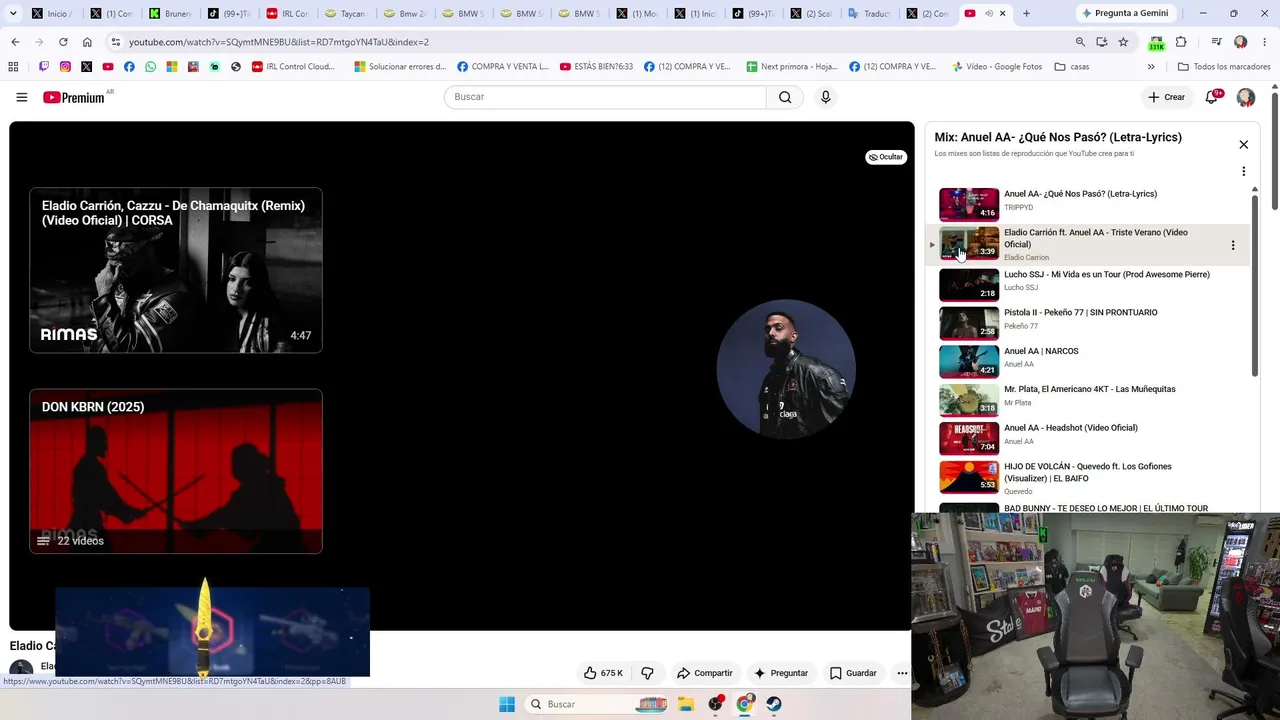This screenshot has width=1280, height=720.
Task: Click the YouTube search input field
Action: pos(605,97)
